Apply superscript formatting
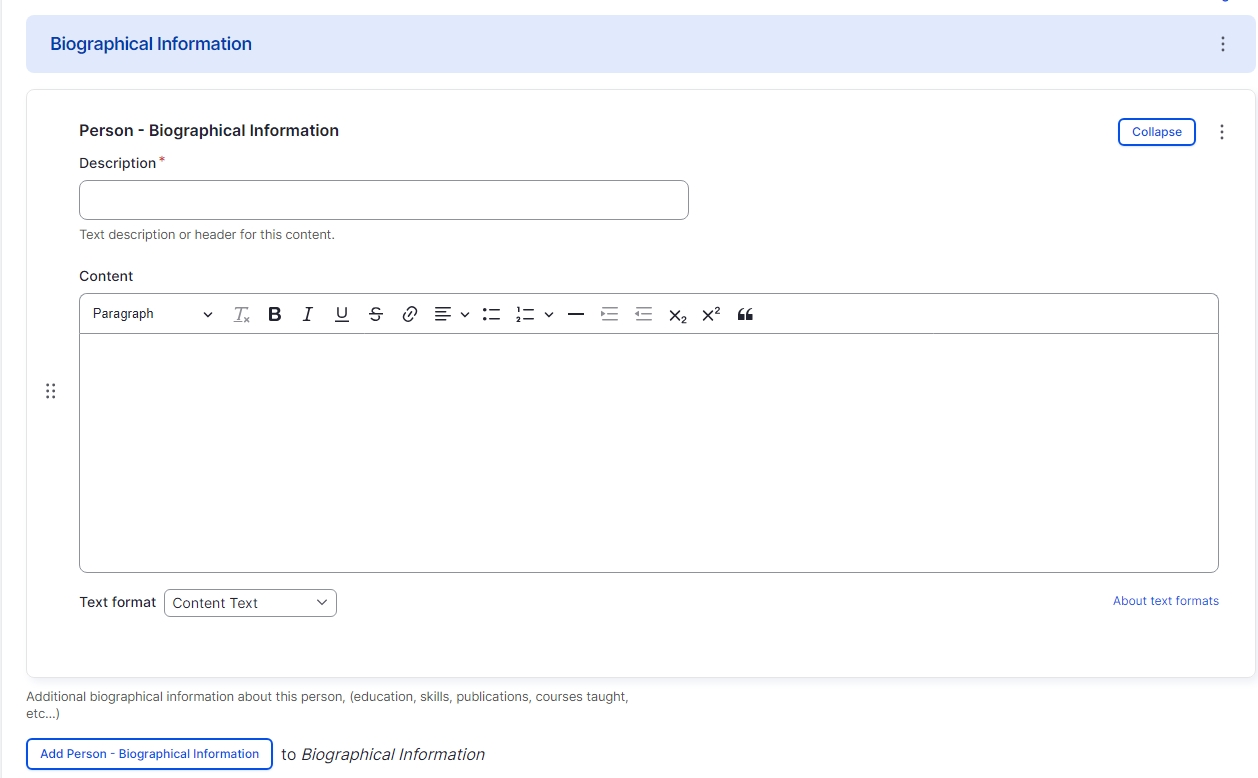Image resolution: width=1258 pixels, height=778 pixels. point(711,315)
